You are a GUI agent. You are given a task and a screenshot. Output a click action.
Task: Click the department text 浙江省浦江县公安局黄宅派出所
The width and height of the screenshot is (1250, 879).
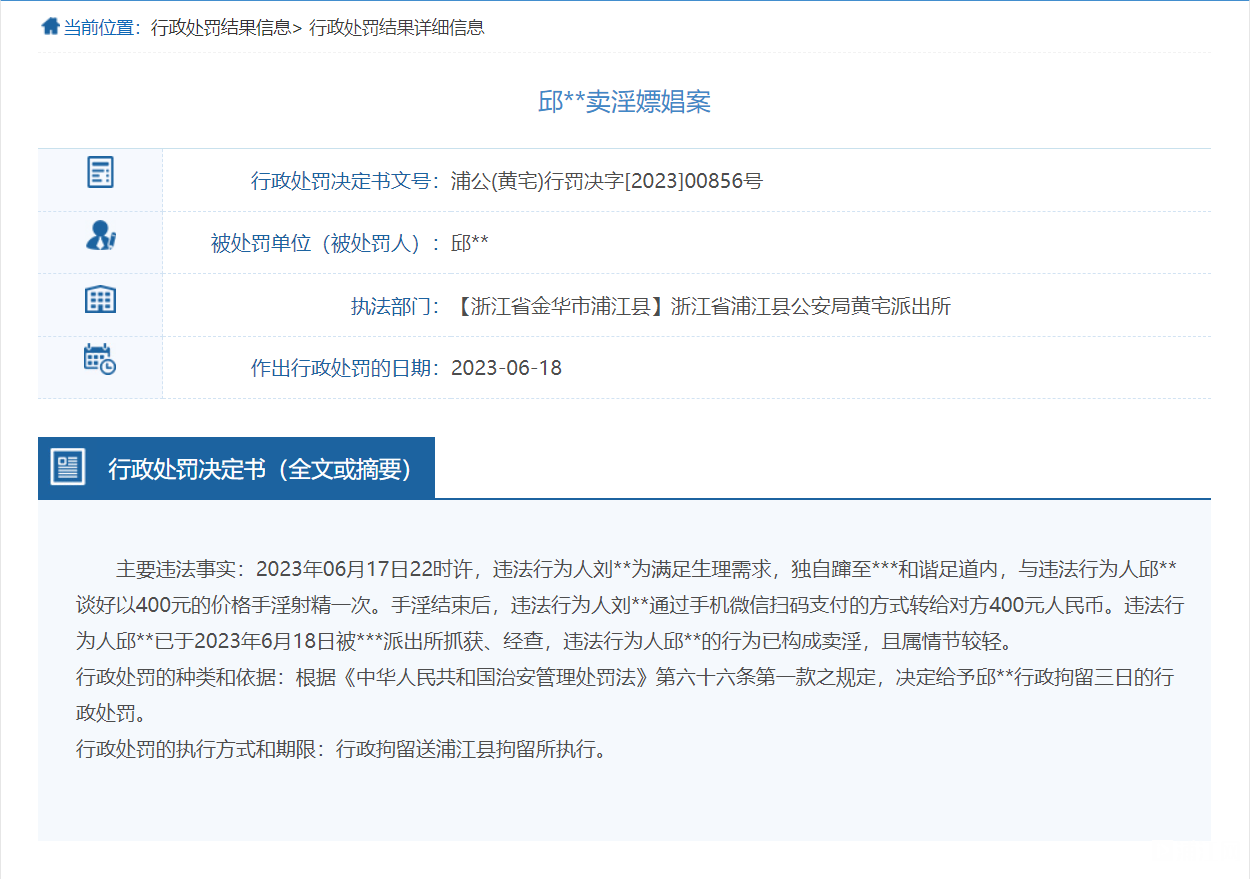[811, 306]
